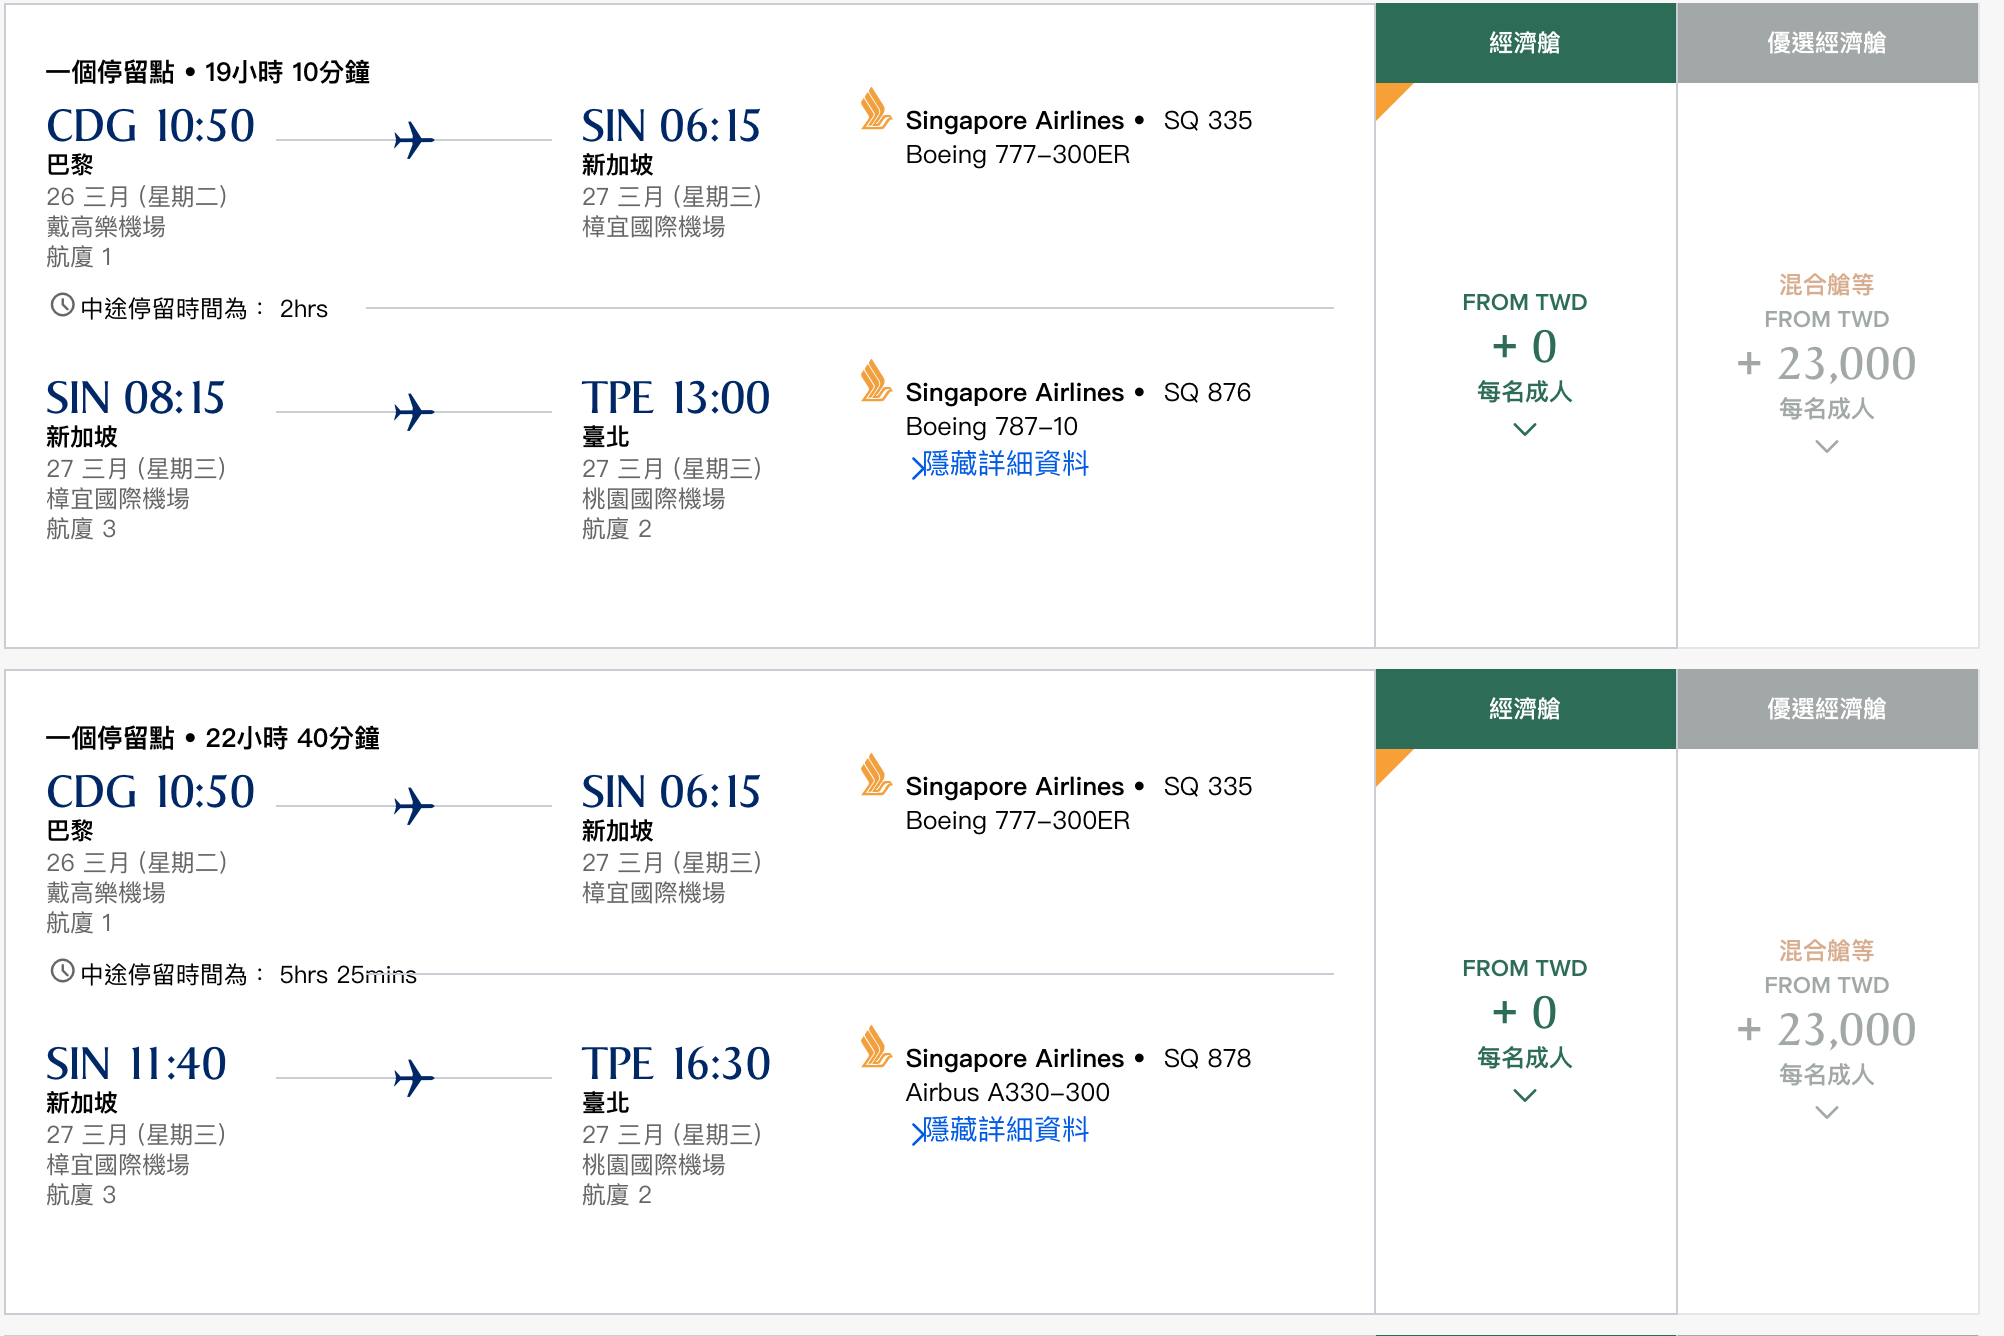Expand 經濟艙 chevron on the 22-hour itinerary
Viewport: 2004px width, 1336px height.
[1525, 1095]
